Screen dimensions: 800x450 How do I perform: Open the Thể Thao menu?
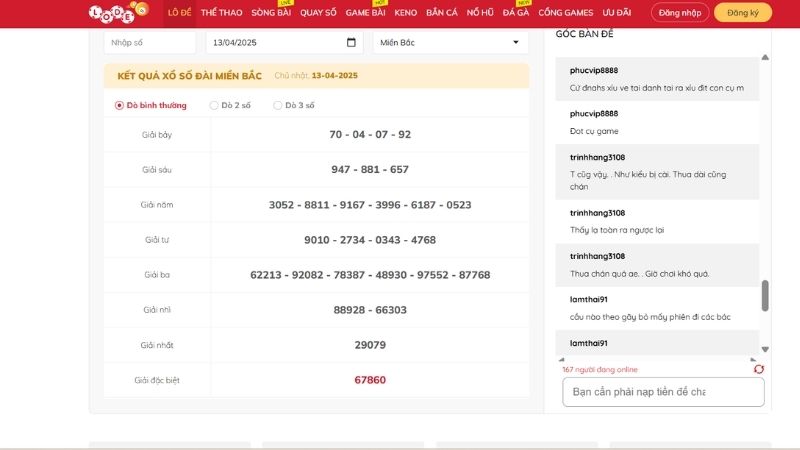pyautogui.click(x=221, y=13)
